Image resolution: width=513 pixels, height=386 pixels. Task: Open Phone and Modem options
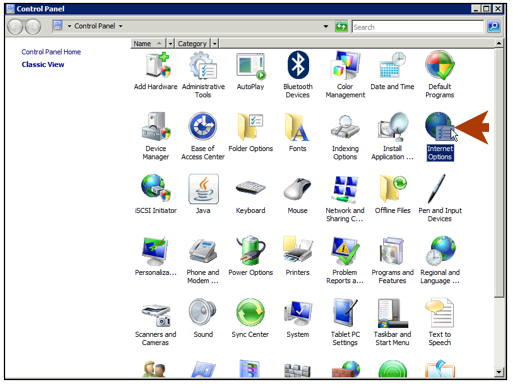click(203, 261)
